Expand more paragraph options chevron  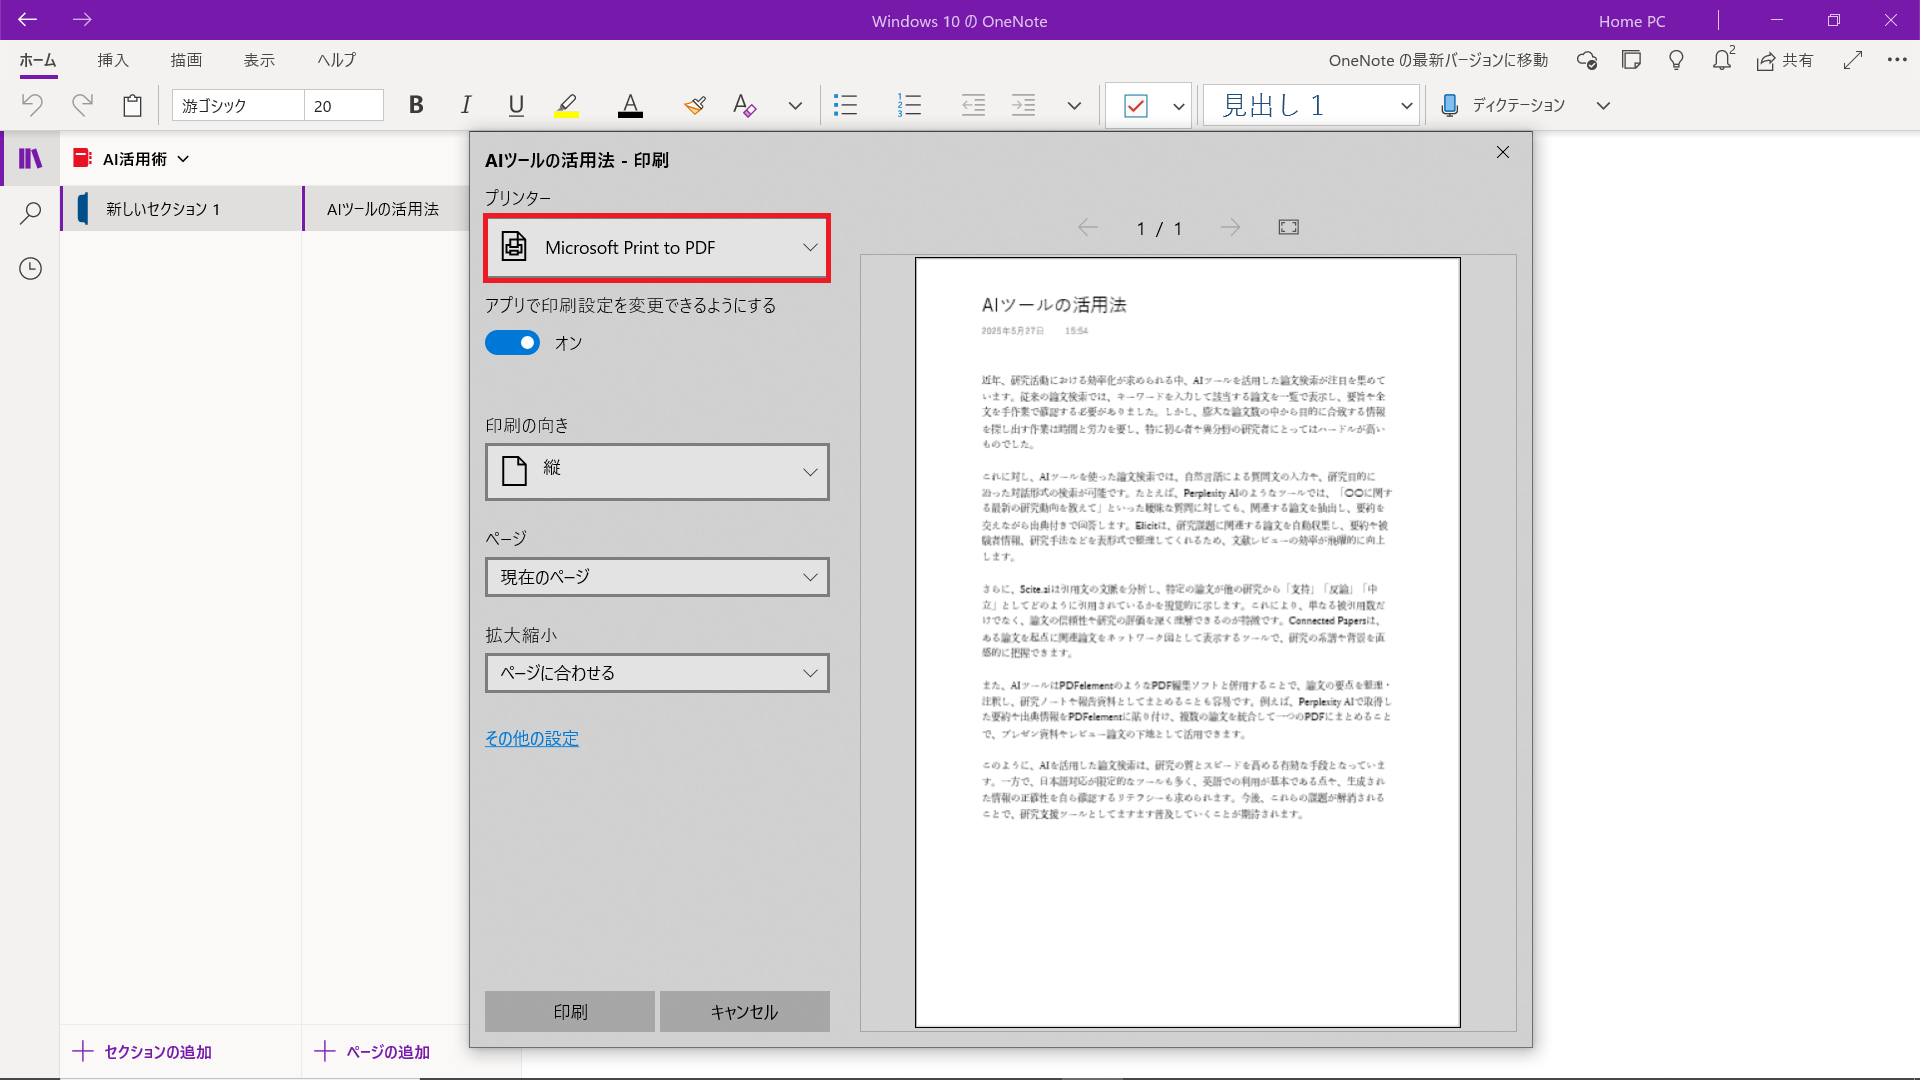pyautogui.click(x=1074, y=105)
